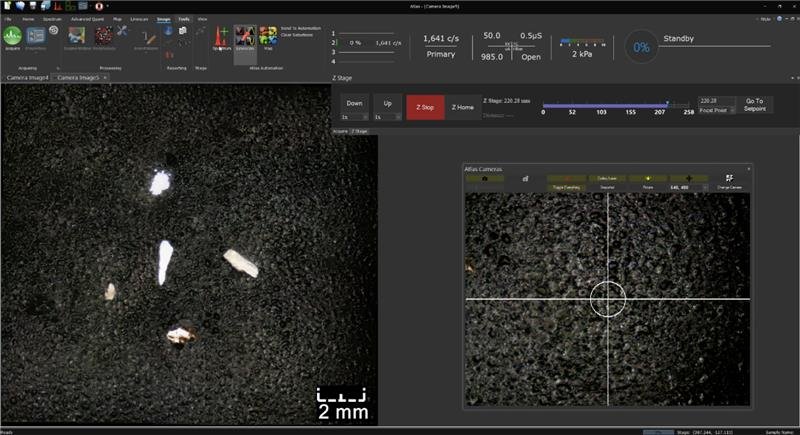Click the Z stage position slider
Viewport: 800px width, 435px height.
[618, 106]
